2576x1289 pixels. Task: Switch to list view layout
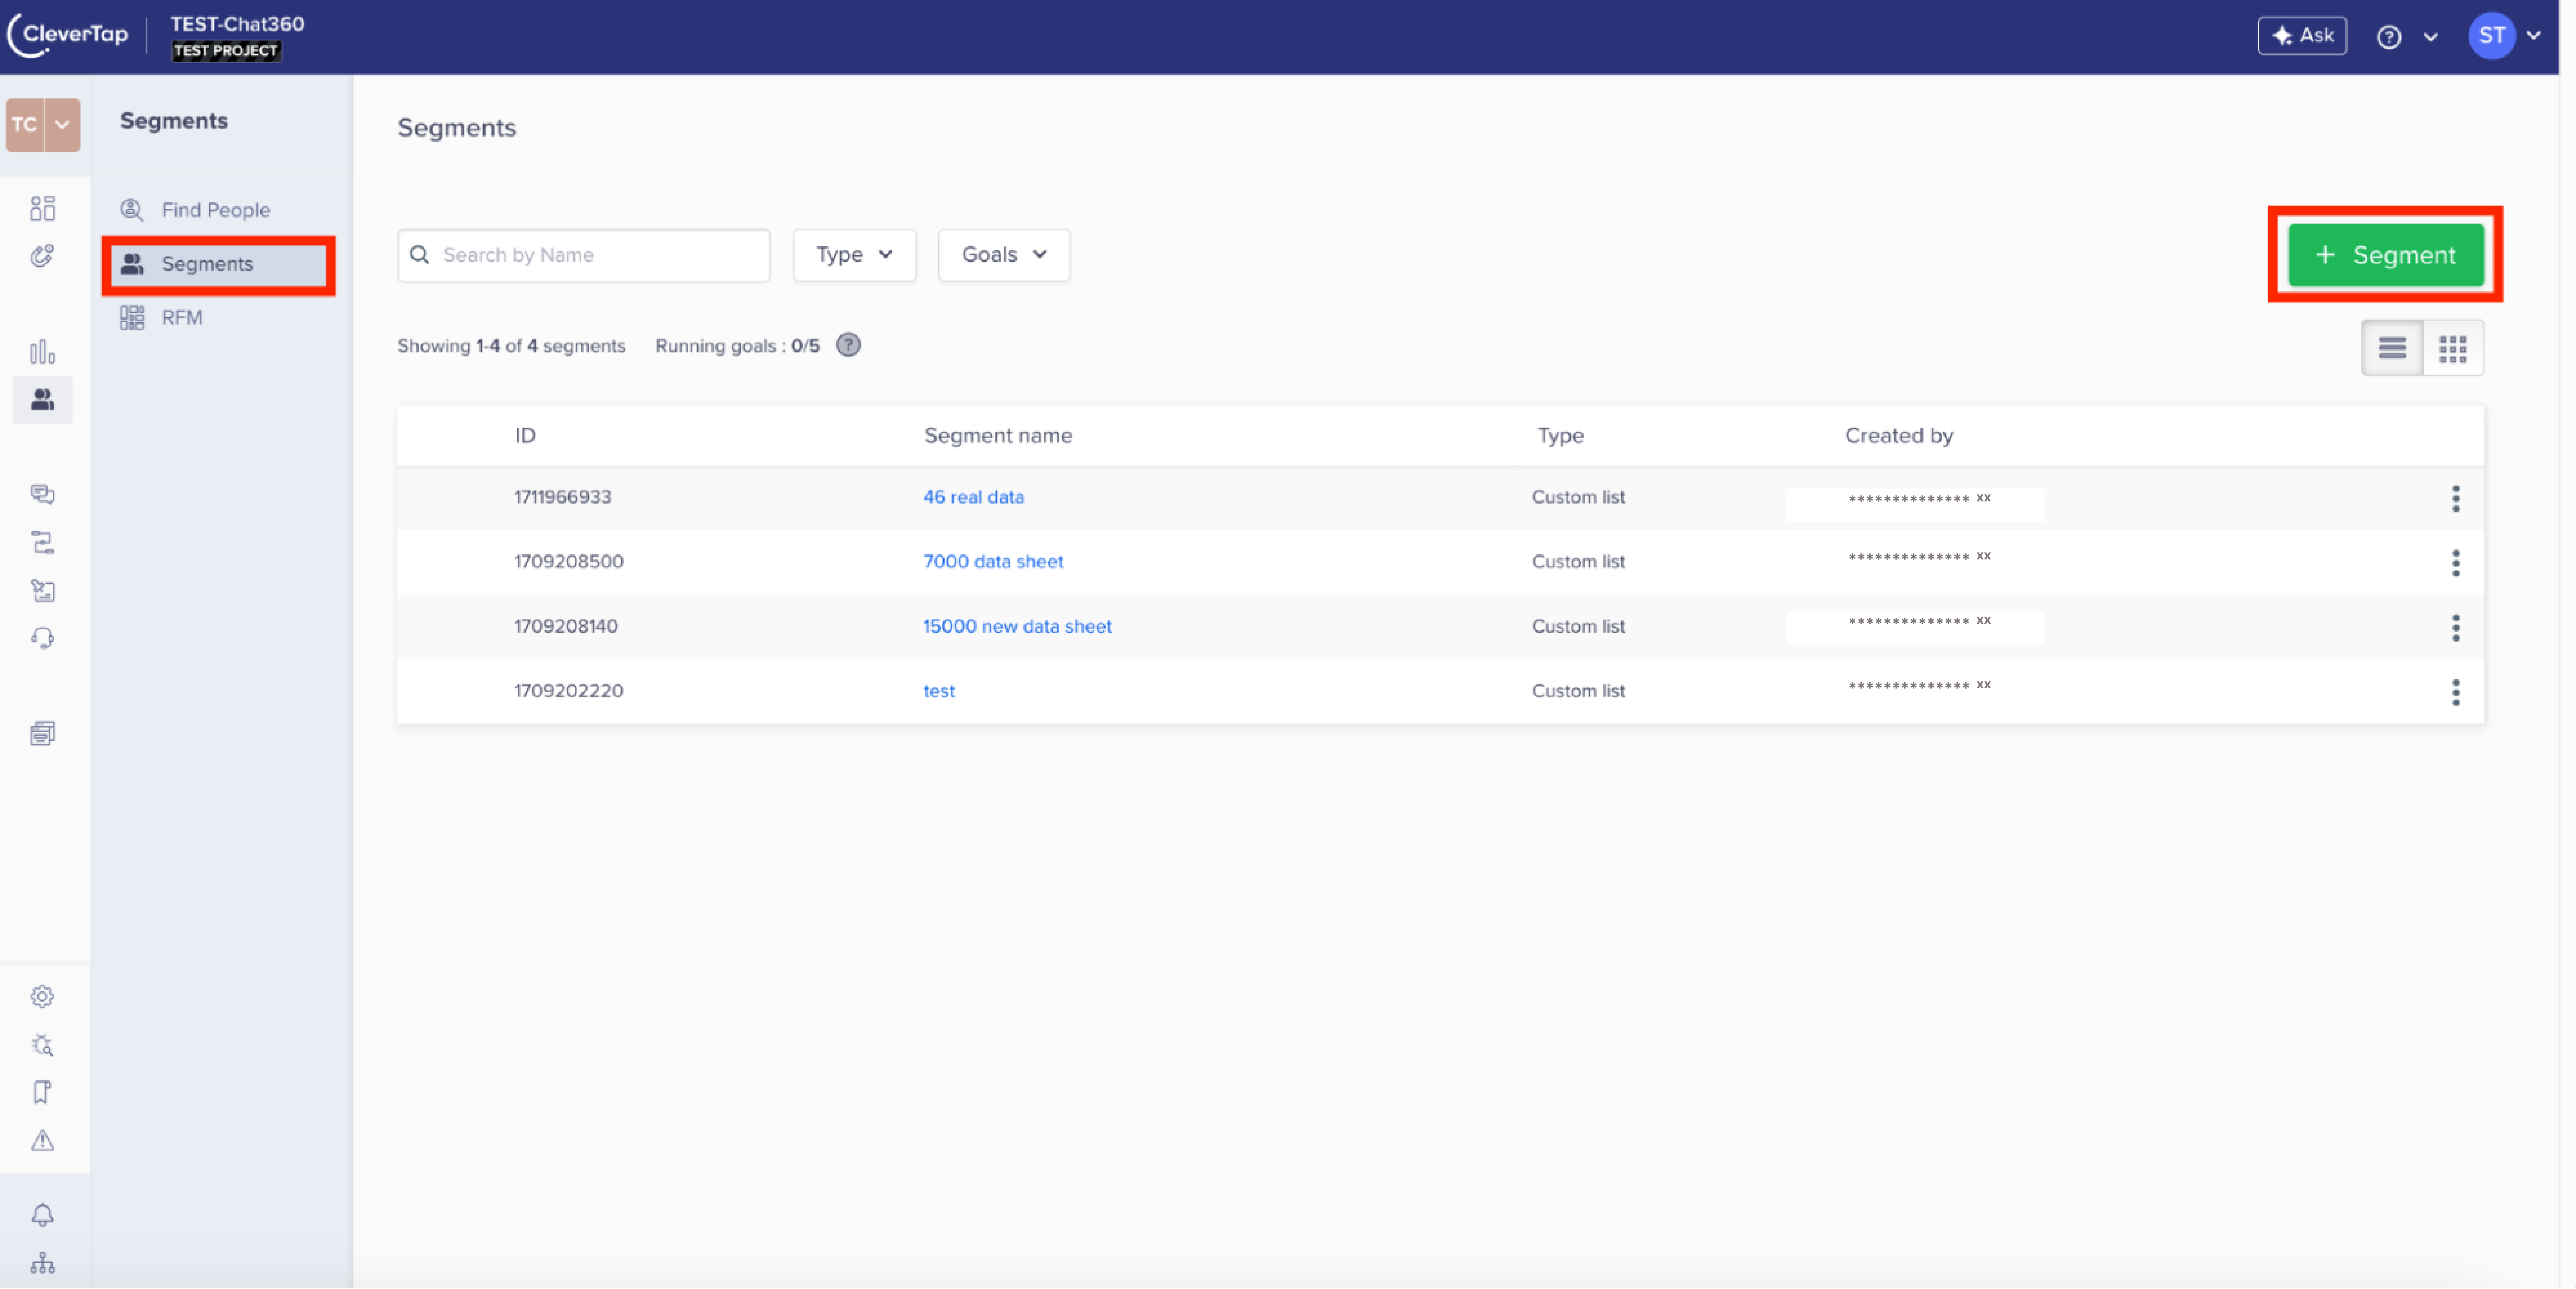[x=2392, y=348]
